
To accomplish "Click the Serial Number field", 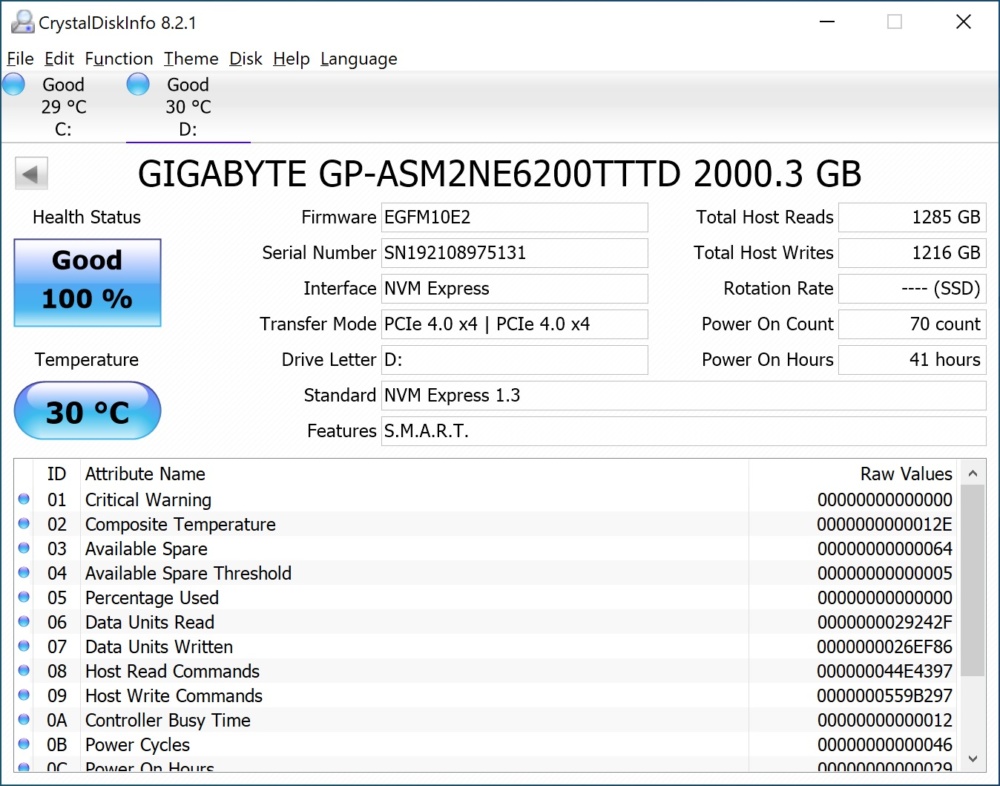I will 515,253.
